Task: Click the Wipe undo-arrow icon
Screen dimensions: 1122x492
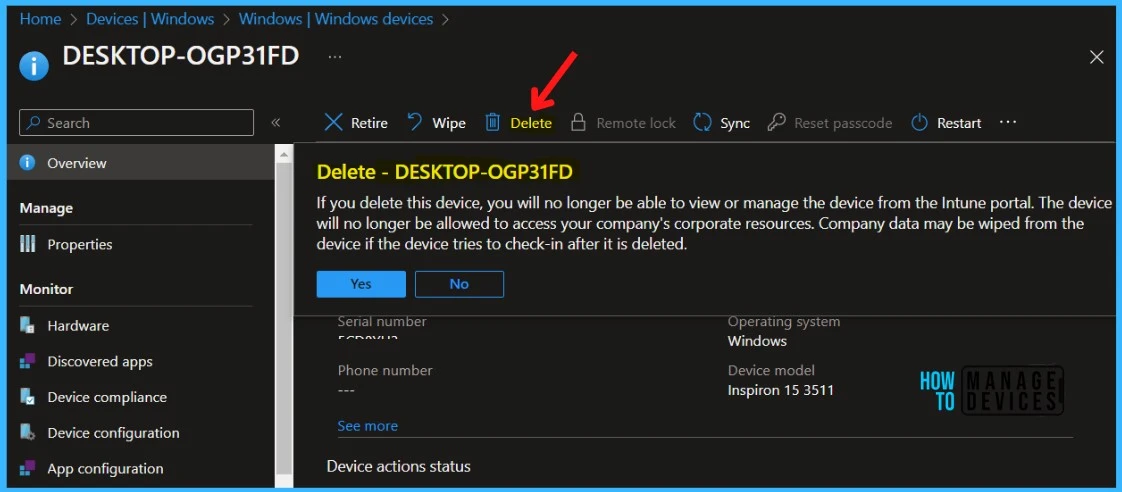Action: tap(415, 123)
